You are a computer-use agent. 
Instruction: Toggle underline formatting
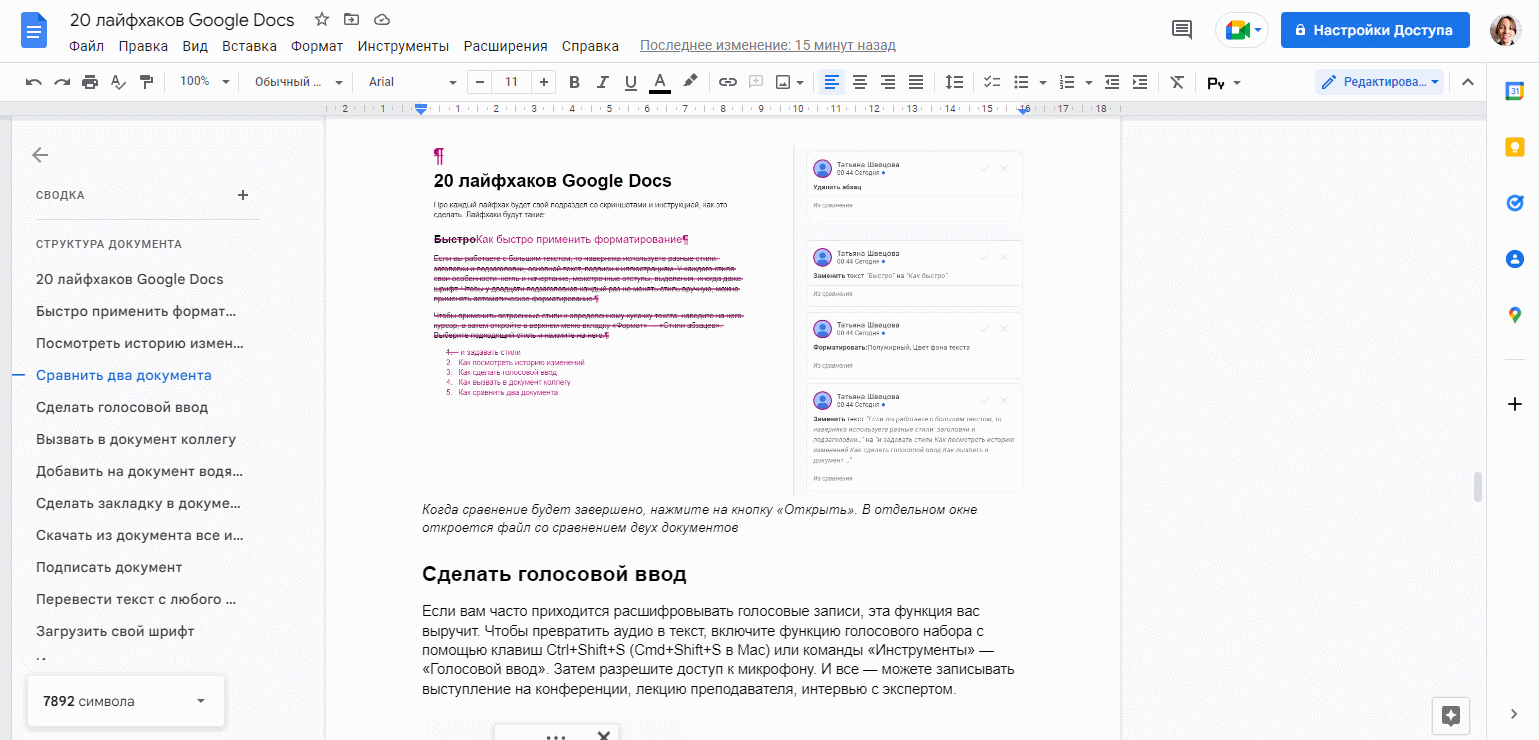630,82
